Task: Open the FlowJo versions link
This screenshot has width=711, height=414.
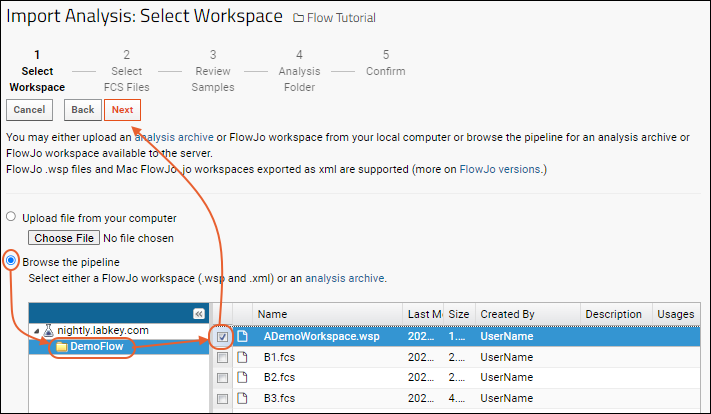Action: 502,170
